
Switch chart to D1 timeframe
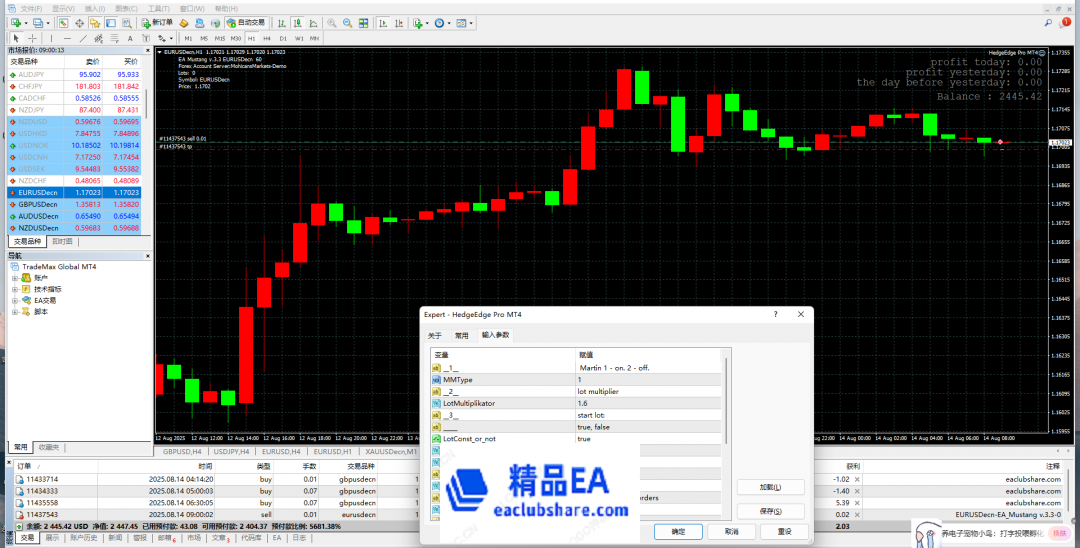click(283, 38)
